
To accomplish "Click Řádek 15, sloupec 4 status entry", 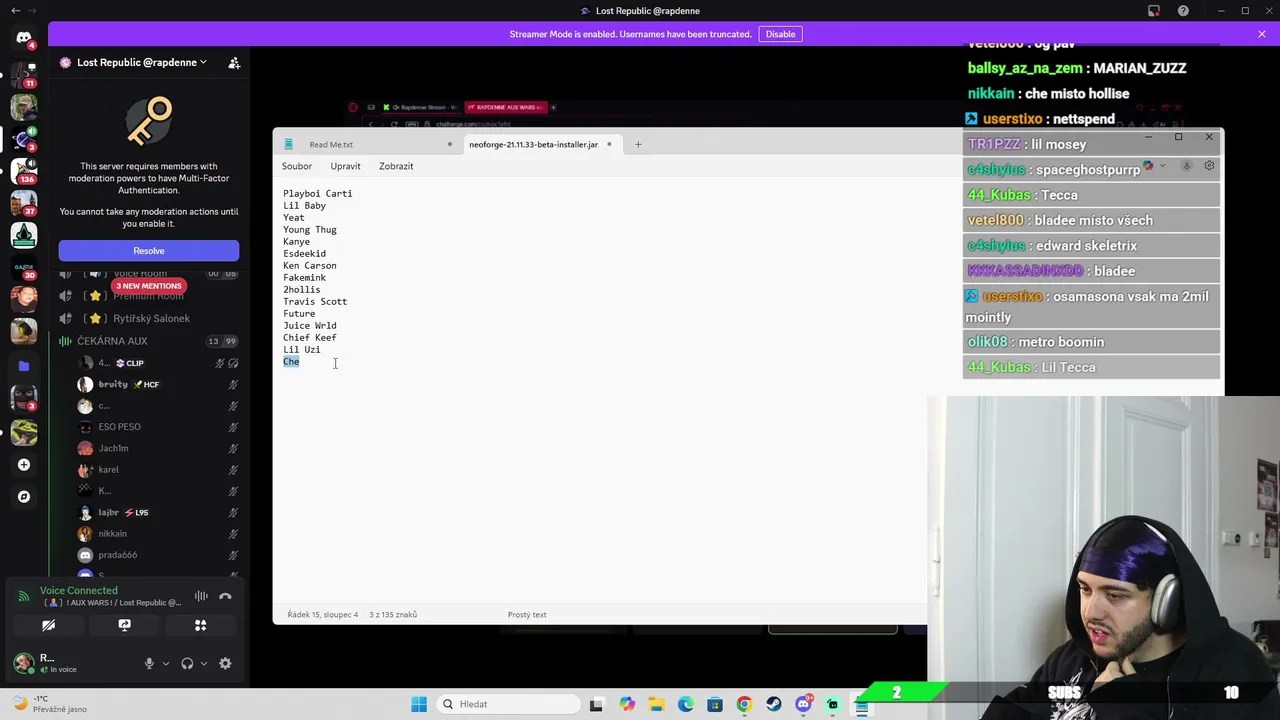I will pyautogui.click(x=323, y=615).
